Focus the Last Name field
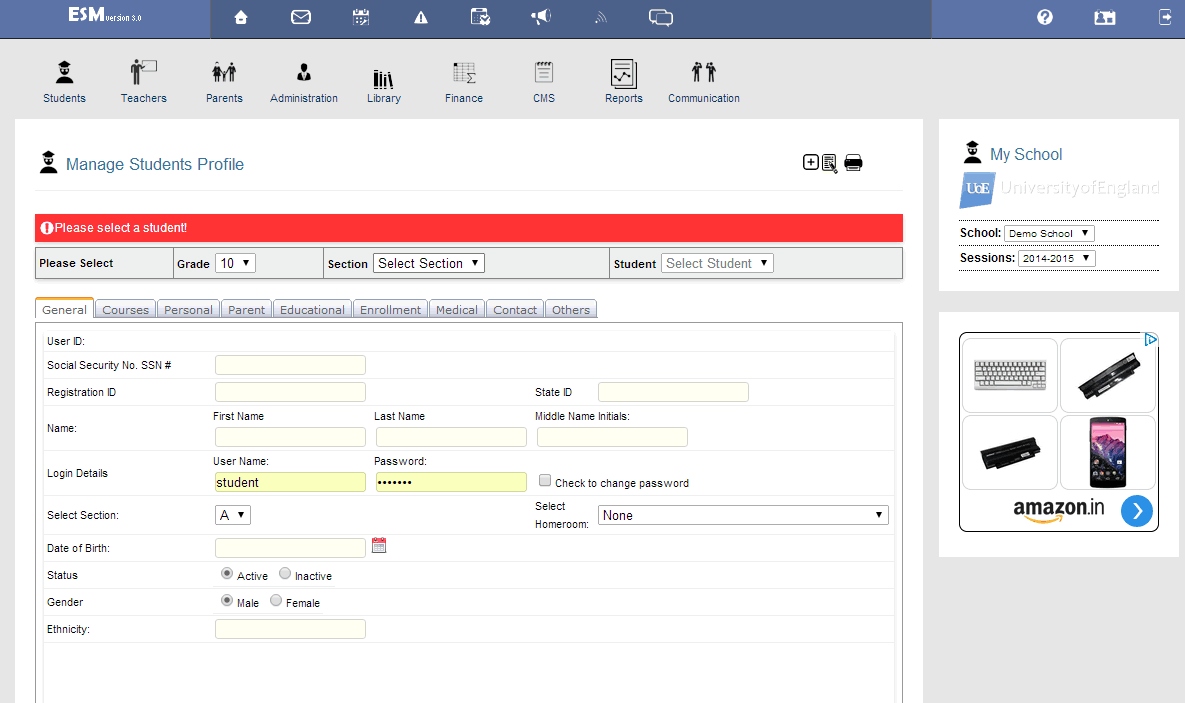The height and width of the screenshot is (703, 1185). 451,437
